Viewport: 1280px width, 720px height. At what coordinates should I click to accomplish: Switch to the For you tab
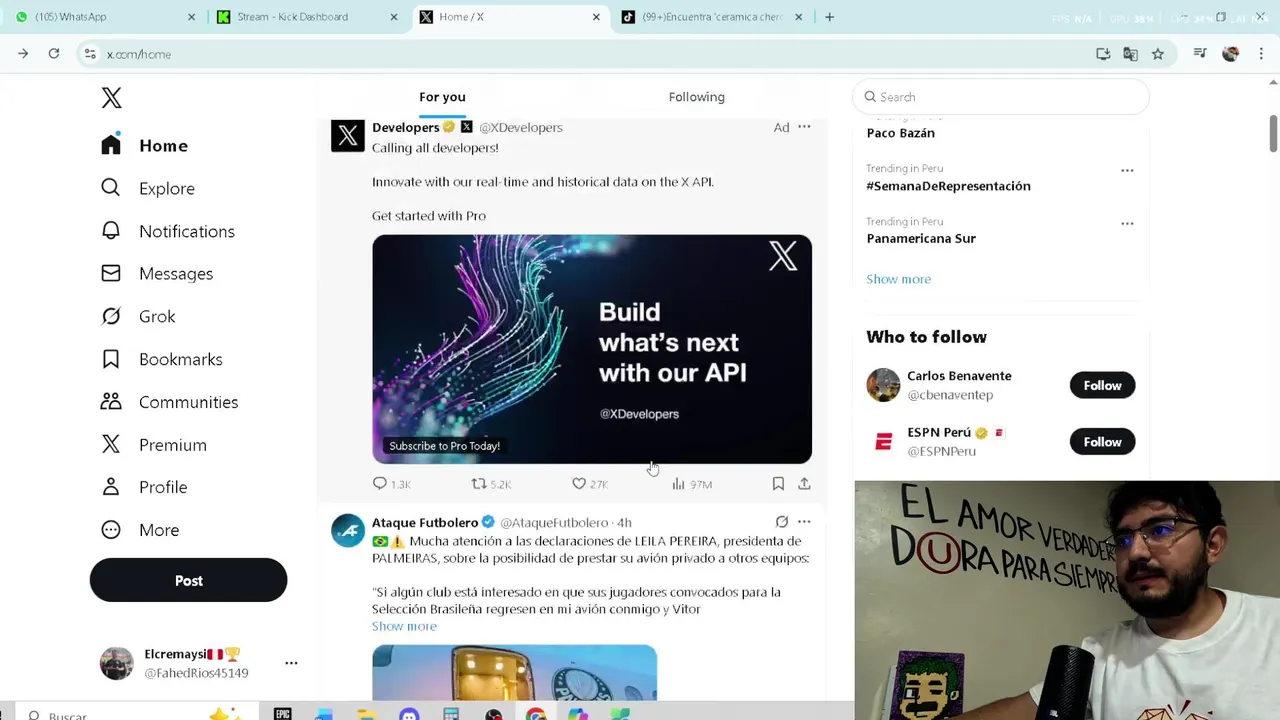[x=442, y=97]
